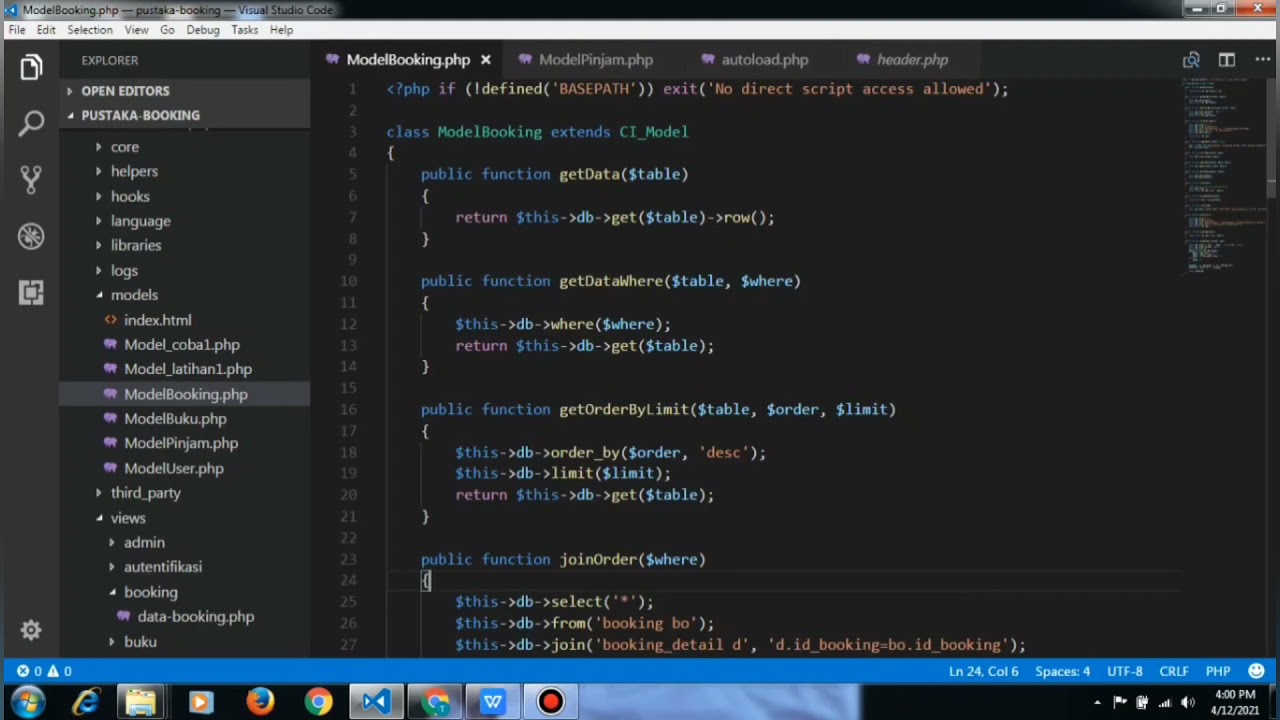The image size is (1280, 720).
Task: Open the Manage gear menu
Action: (x=31, y=631)
